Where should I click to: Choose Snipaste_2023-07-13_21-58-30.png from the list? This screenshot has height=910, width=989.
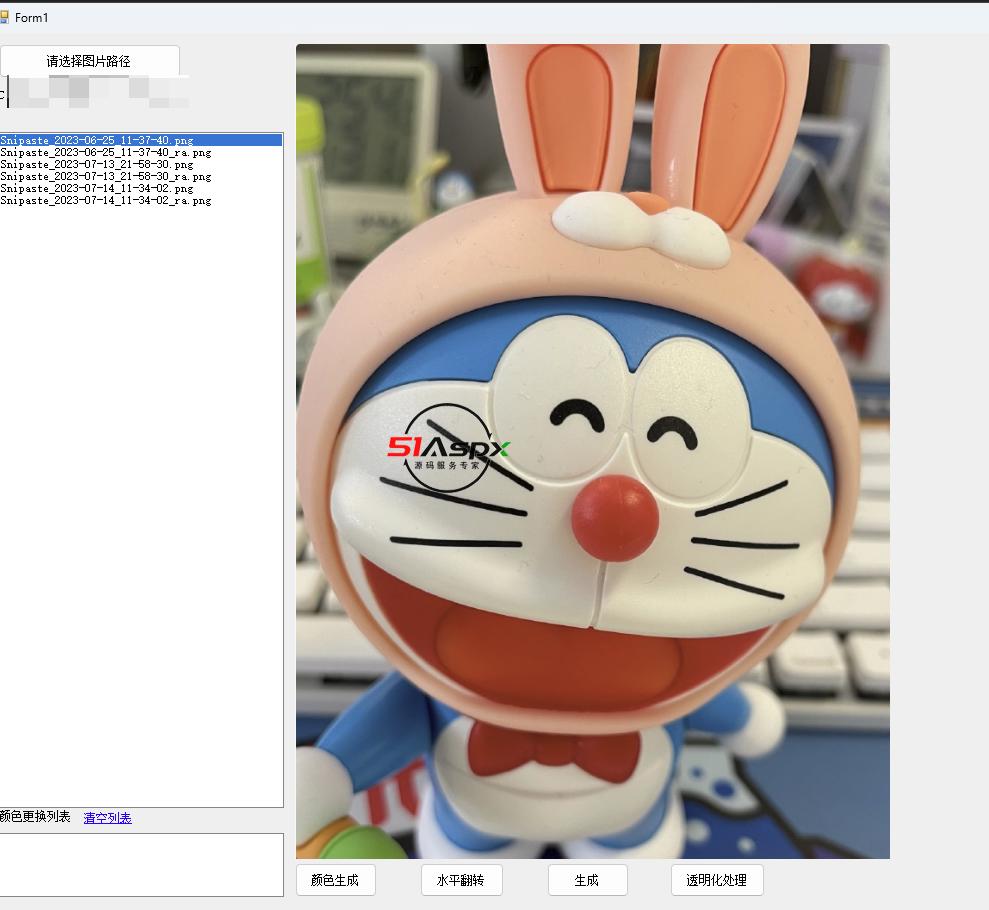coord(97,165)
